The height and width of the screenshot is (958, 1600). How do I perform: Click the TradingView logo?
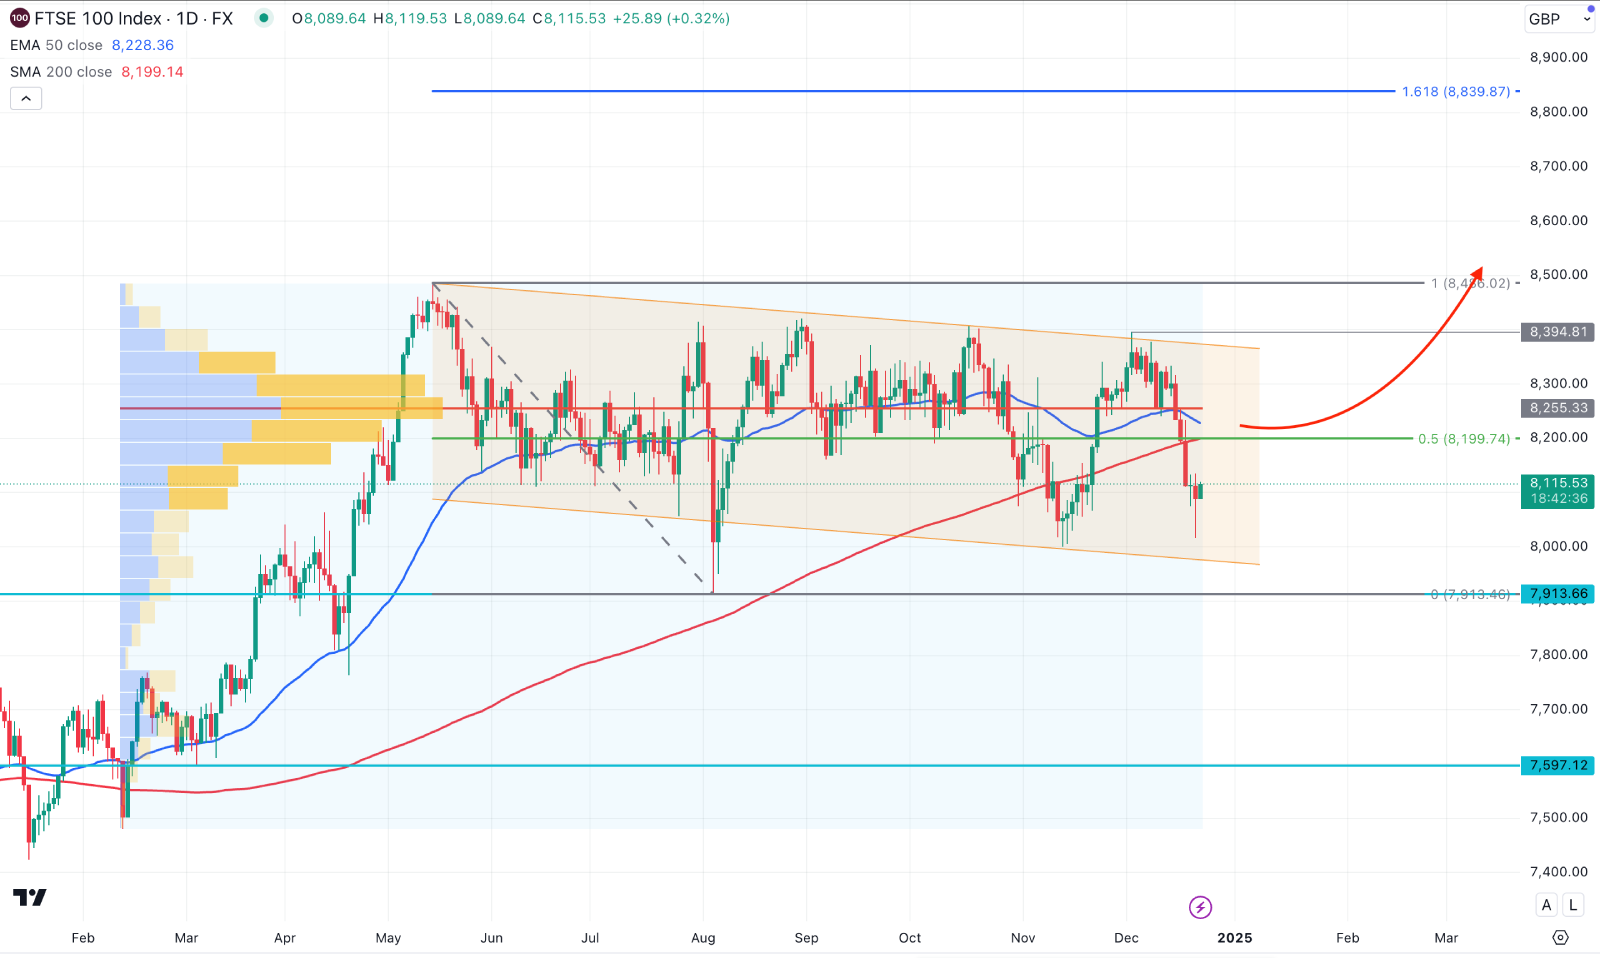click(30, 897)
